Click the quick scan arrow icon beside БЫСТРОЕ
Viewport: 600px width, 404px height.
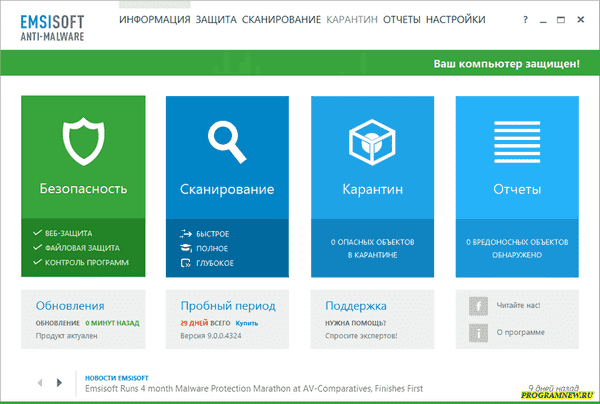pos(186,233)
